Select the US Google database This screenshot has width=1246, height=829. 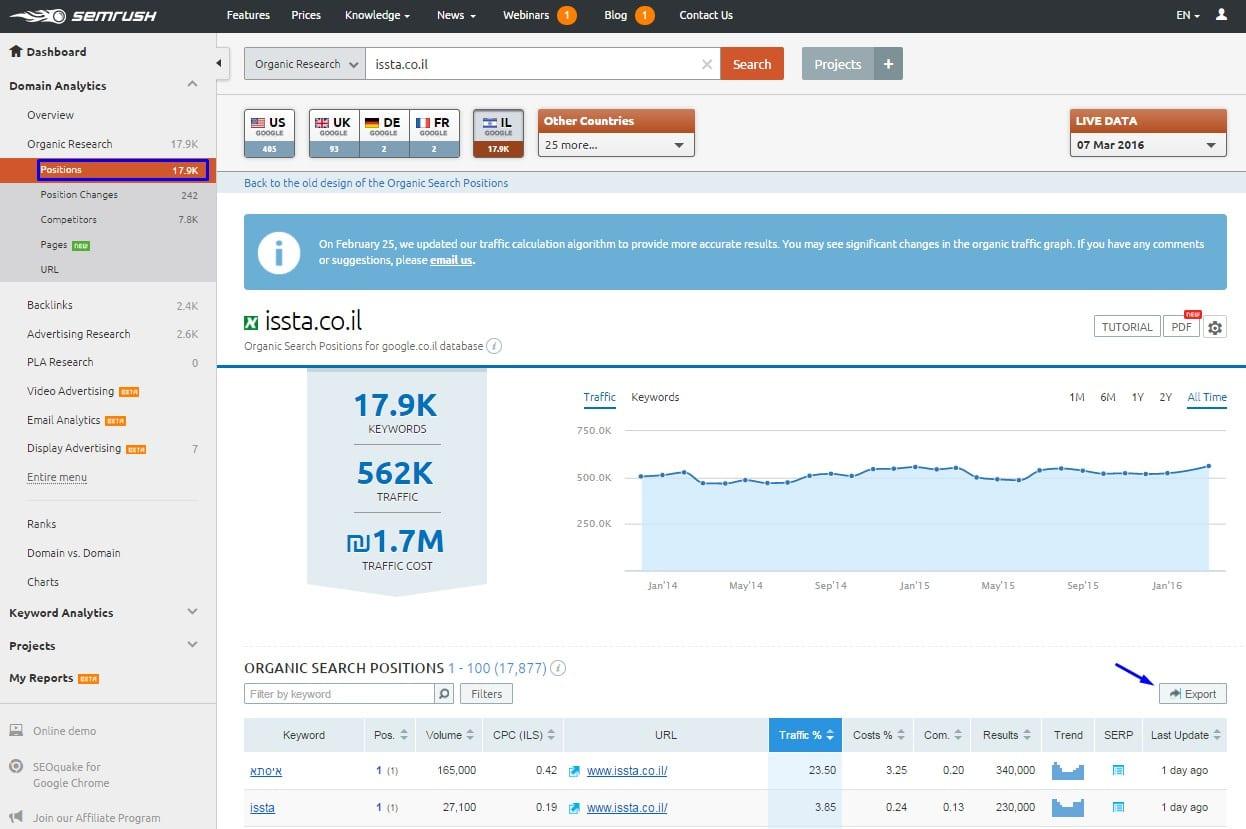[x=269, y=134]
